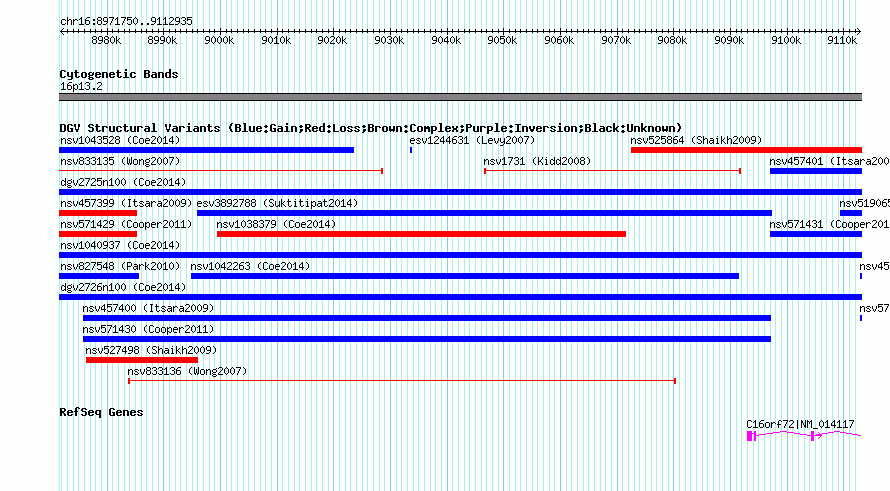This screenshot has height=491, width=890.
Task: Click the esv1244631 (Levy2007) label
Action: (472, 140)
